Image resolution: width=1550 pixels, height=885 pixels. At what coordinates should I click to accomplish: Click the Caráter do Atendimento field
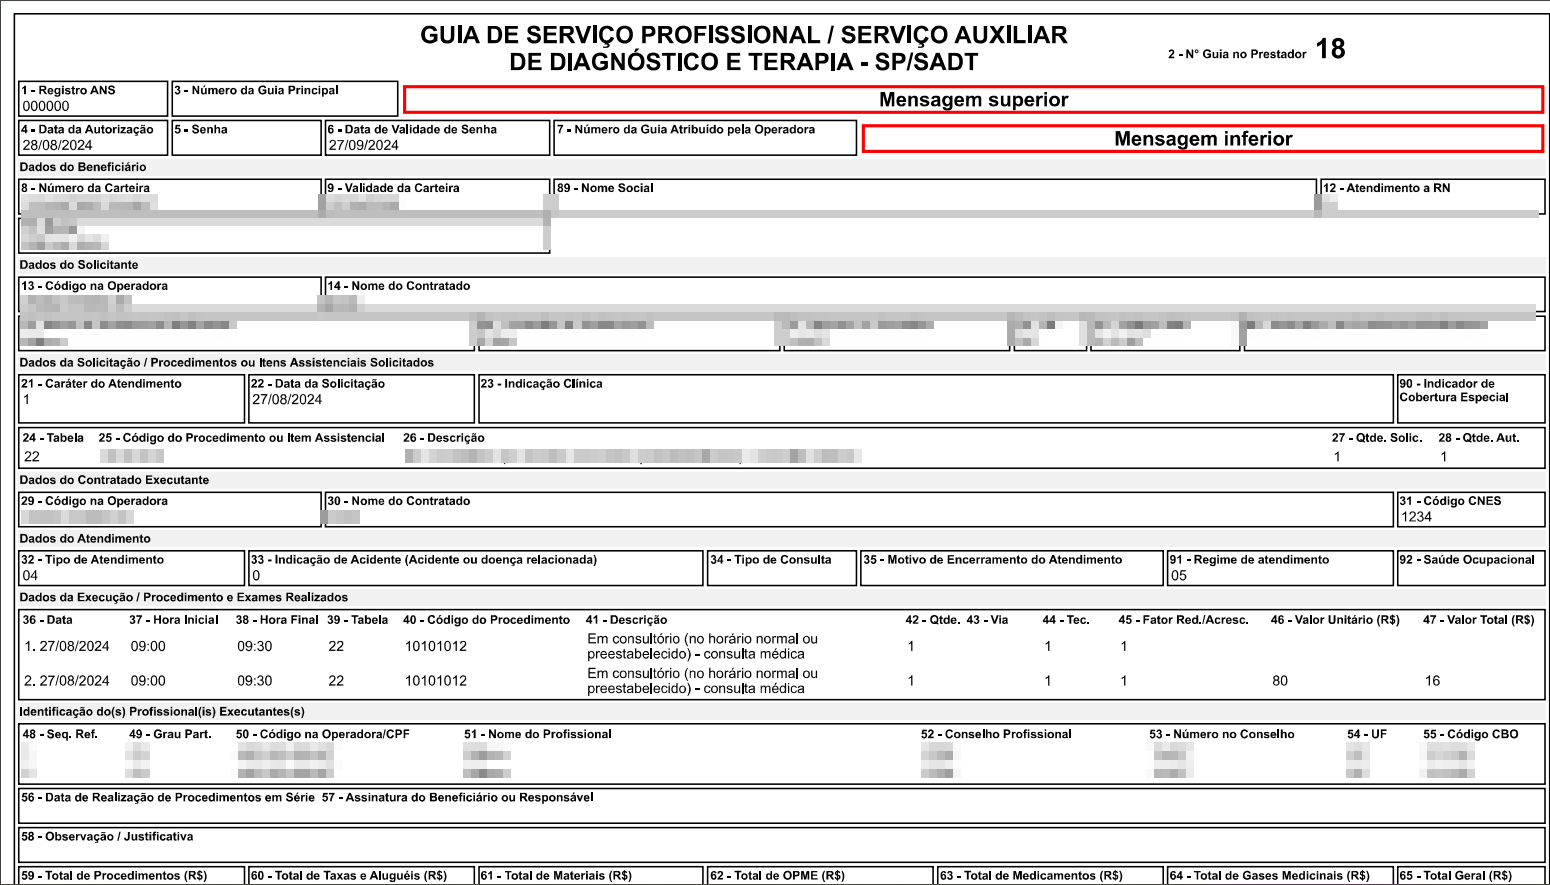coord(131,399)
